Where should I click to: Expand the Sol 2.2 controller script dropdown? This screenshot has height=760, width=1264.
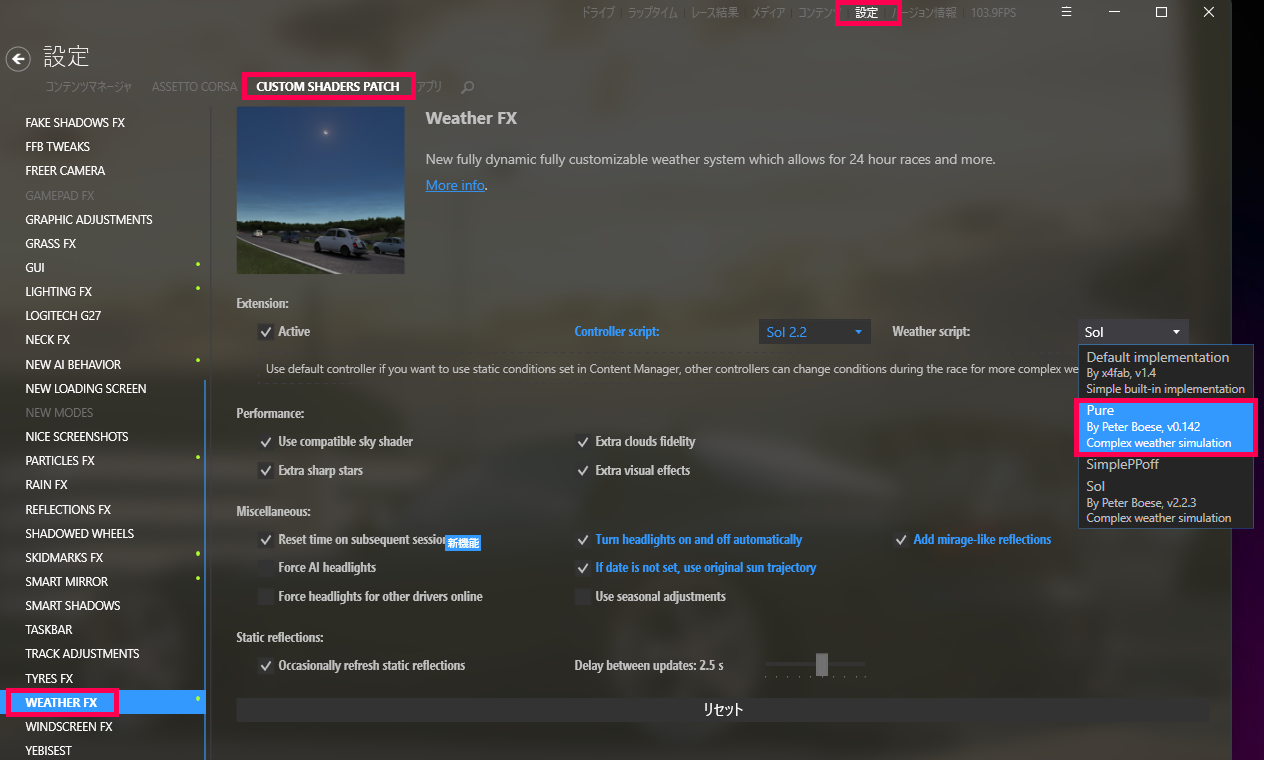tap(814, 332)
